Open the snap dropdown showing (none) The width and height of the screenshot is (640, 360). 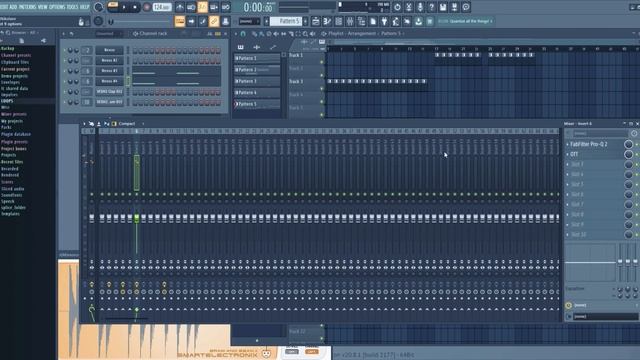[x=249, y=21]
